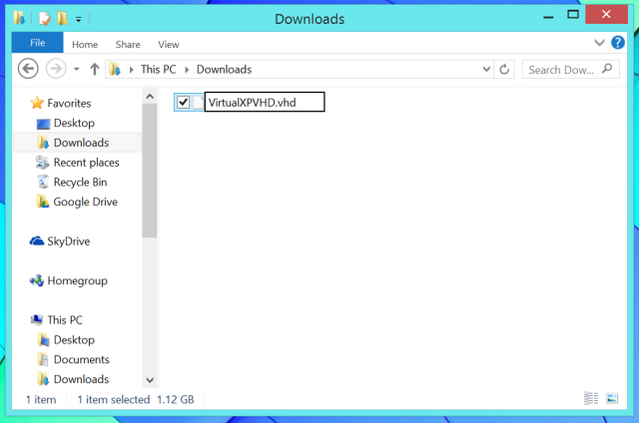The image size is (639, 423).
Task: Go up one level with Up arrow
Action: tap(95, 69)
